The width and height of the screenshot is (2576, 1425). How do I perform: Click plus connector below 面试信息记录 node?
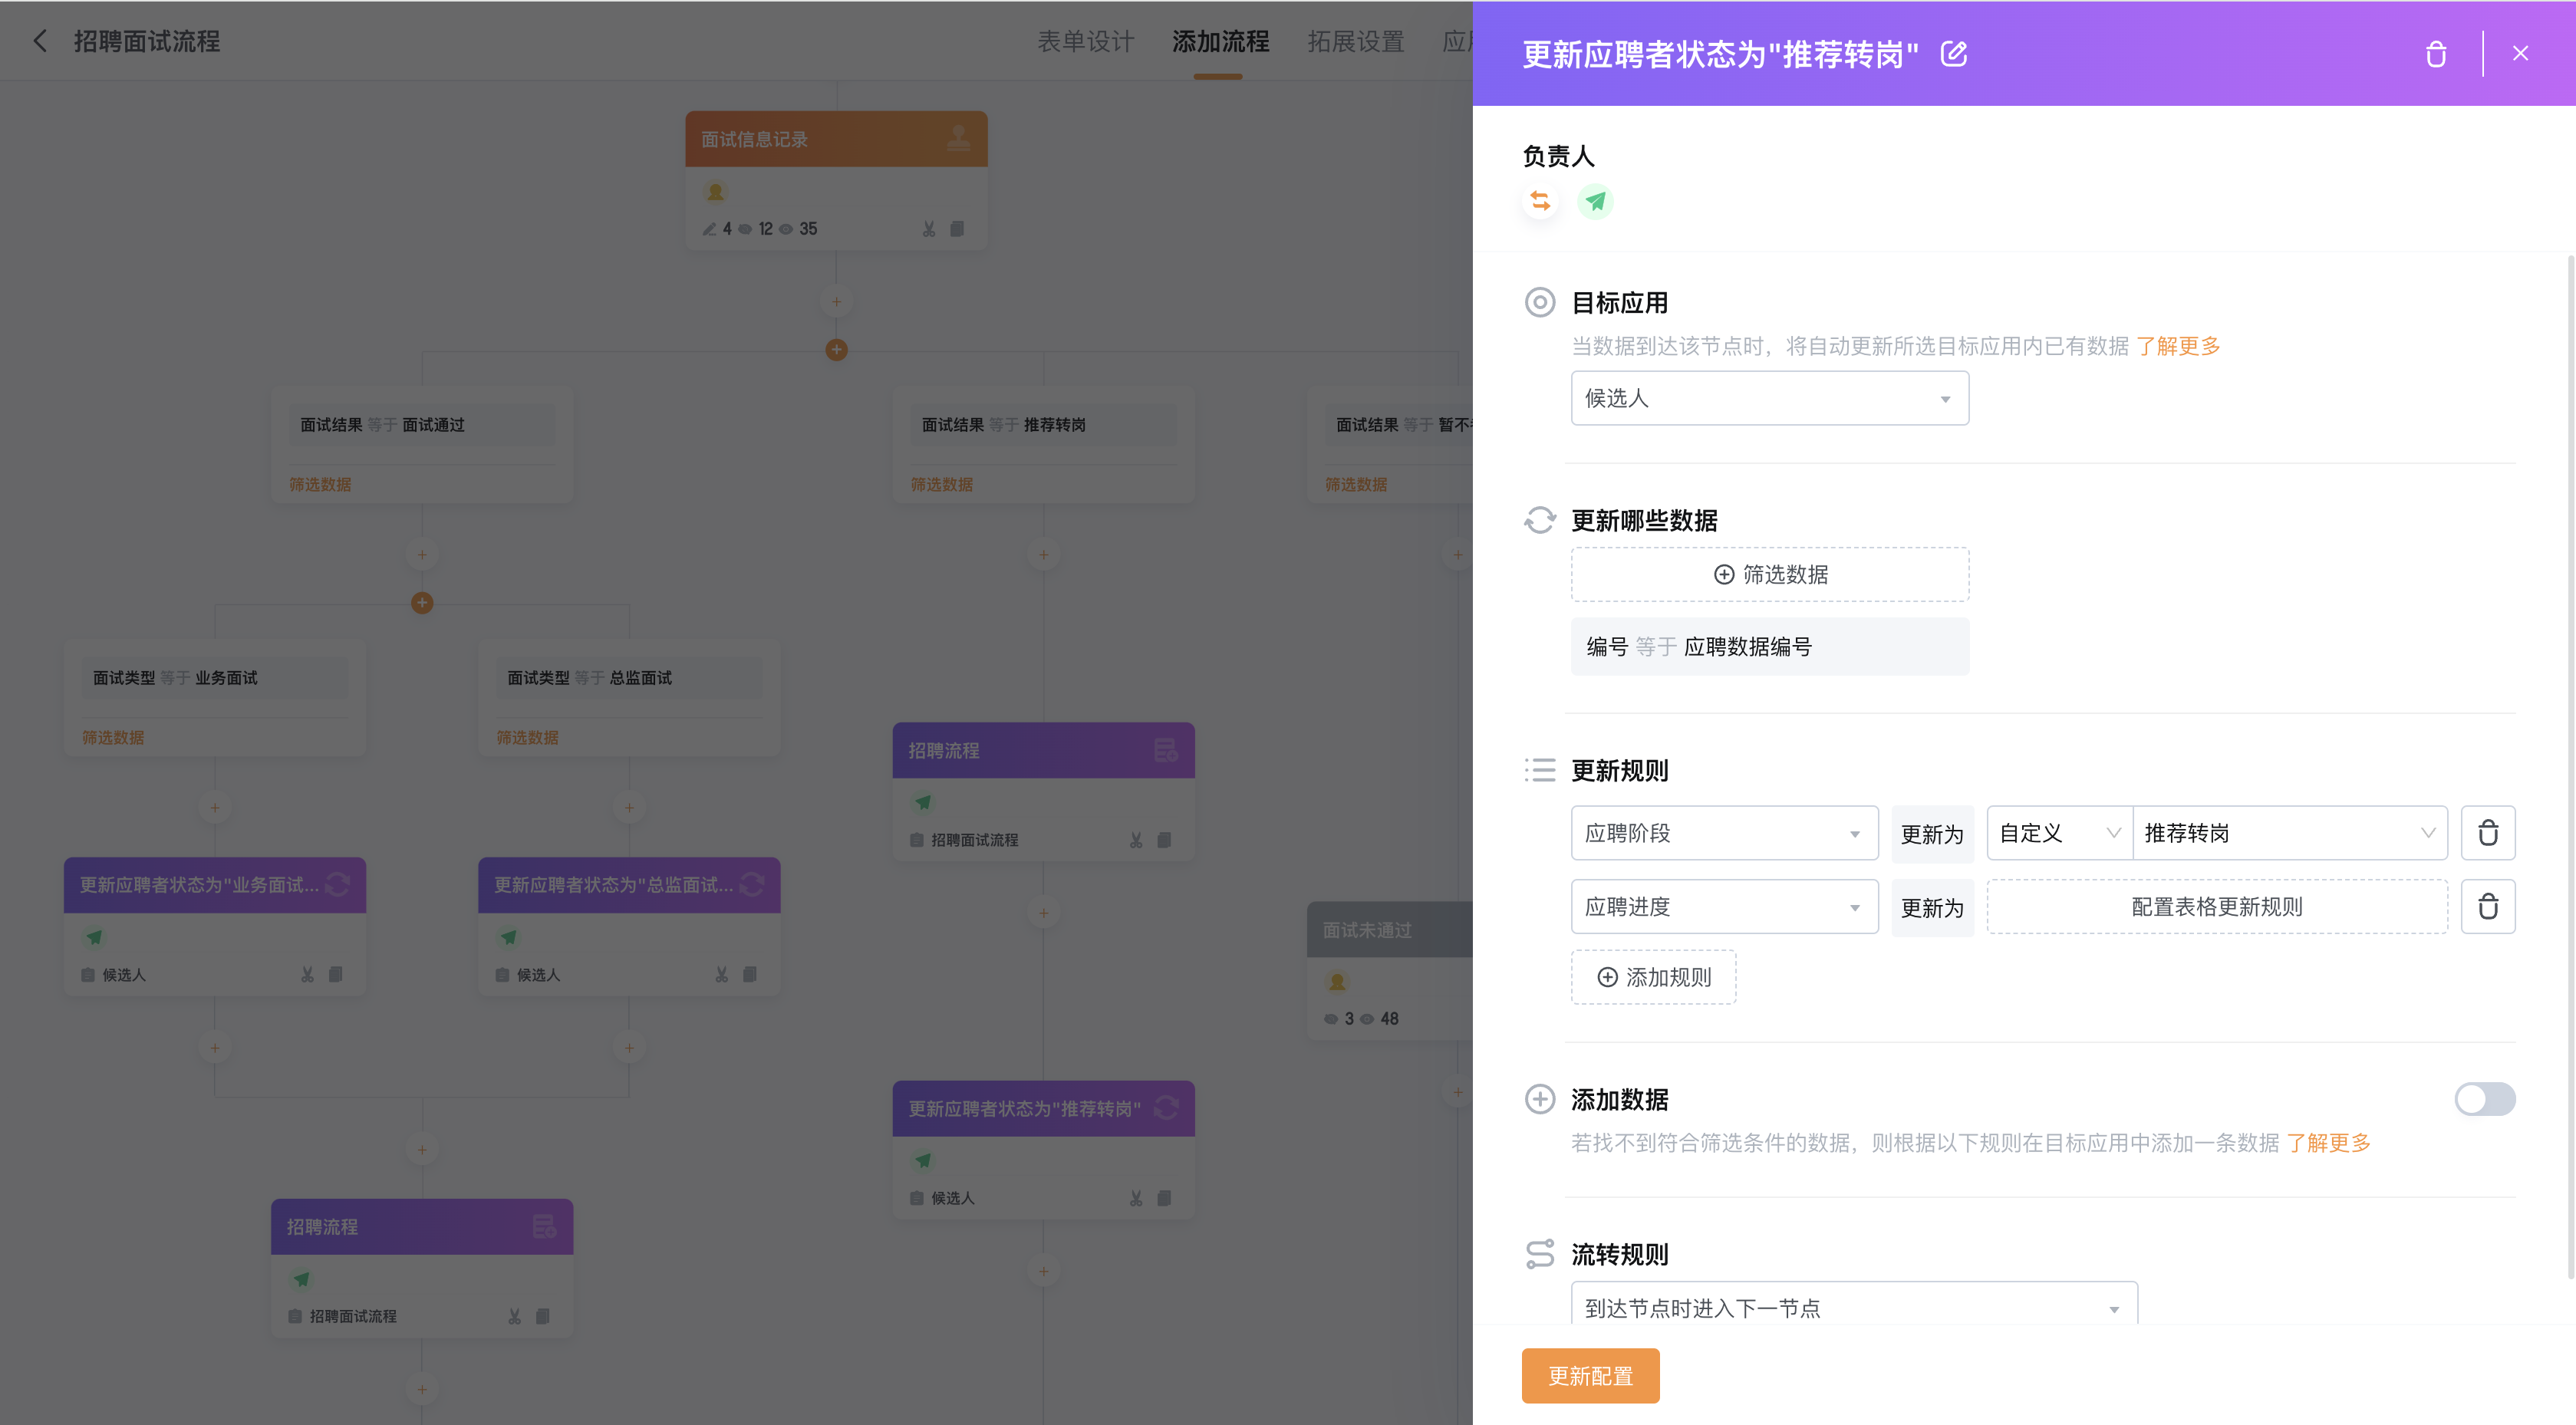(836, 301)
